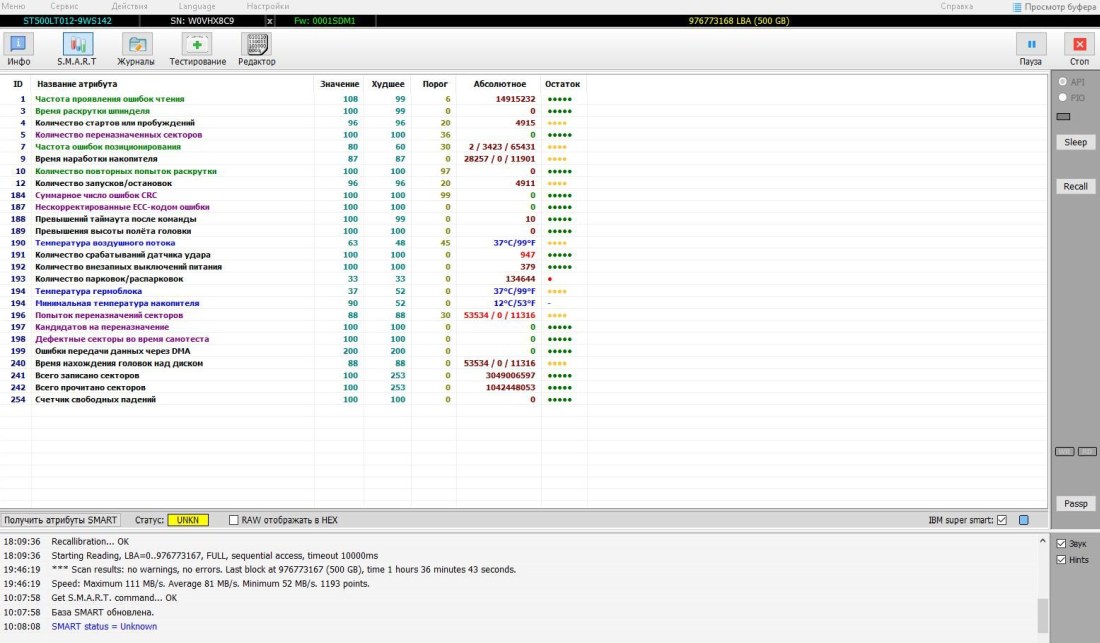The height and width of the screenshot is (643, 1100).
Task: Open Просмотр буфера buffer viewer
Action: pos(1053,6)
